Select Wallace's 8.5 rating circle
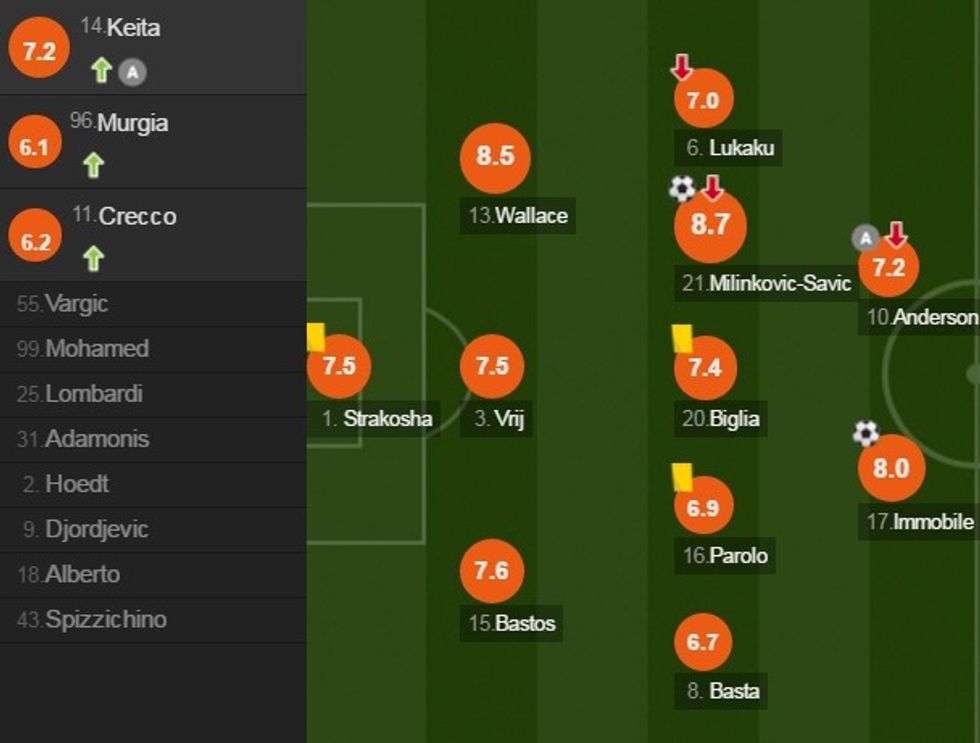This screenshot has height=743, width=980. coord(495,157)
